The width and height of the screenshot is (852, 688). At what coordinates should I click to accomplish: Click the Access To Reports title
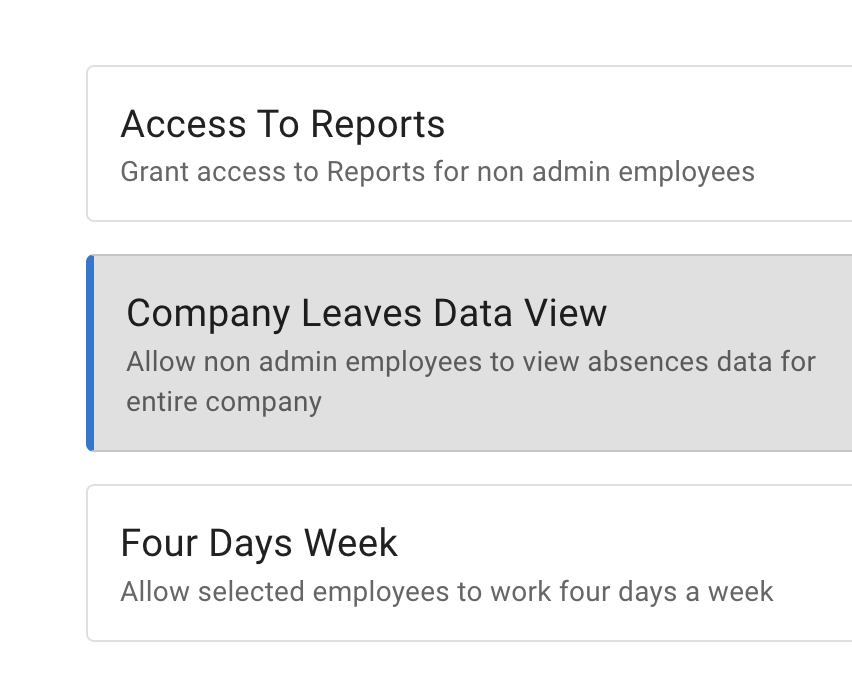pos(282,124)
